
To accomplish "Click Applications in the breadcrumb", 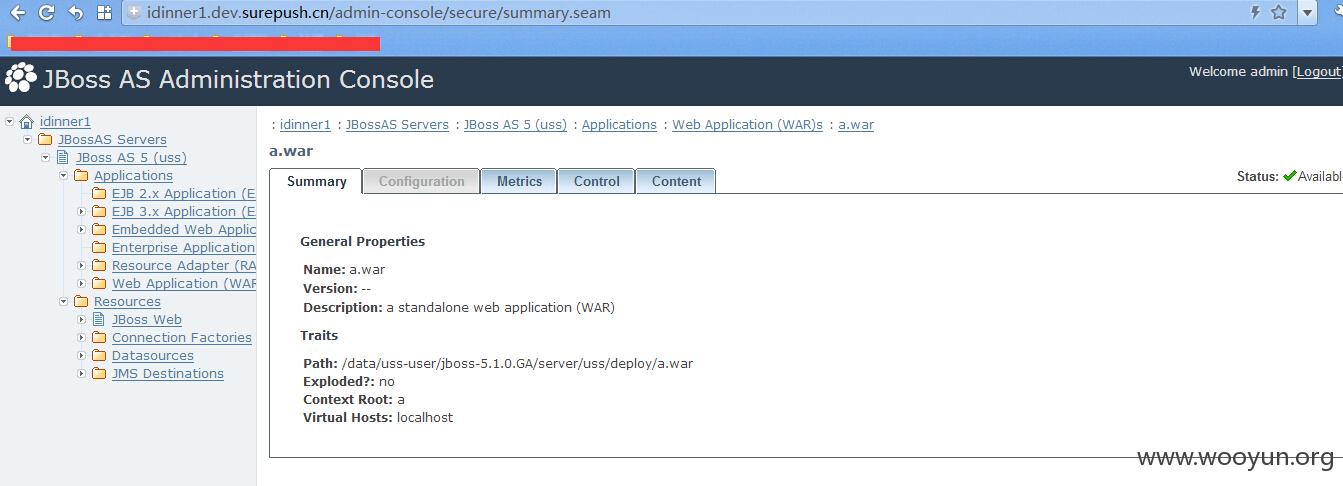I will [619, 125].
